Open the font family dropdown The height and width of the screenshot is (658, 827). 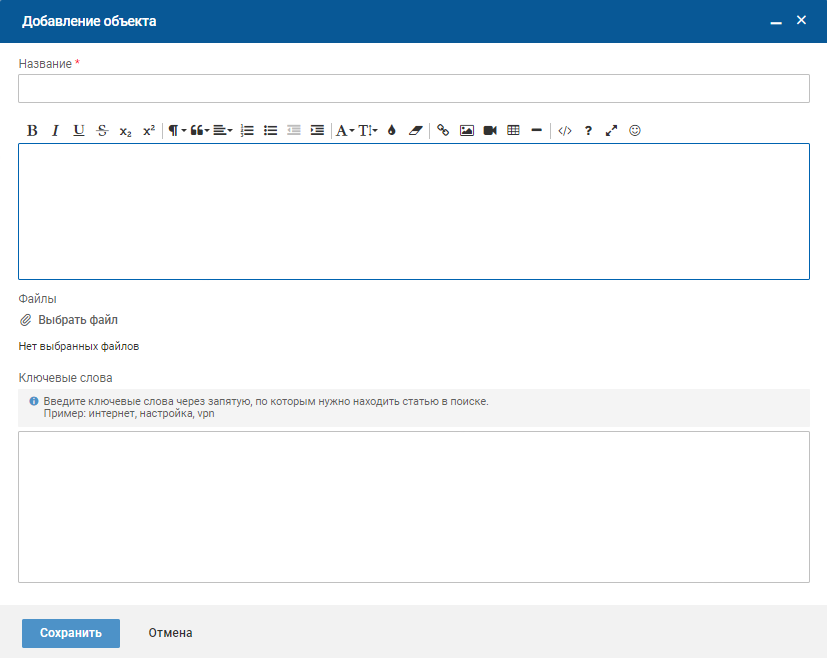(x=344, y=130)
